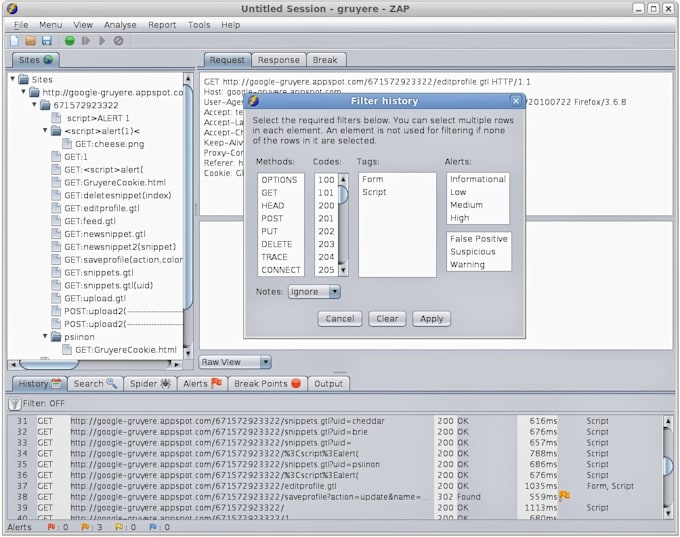This screenshot has height=537, width=680.
Task: Click the Save Session floppy disk icon
Action: point(46,41)
